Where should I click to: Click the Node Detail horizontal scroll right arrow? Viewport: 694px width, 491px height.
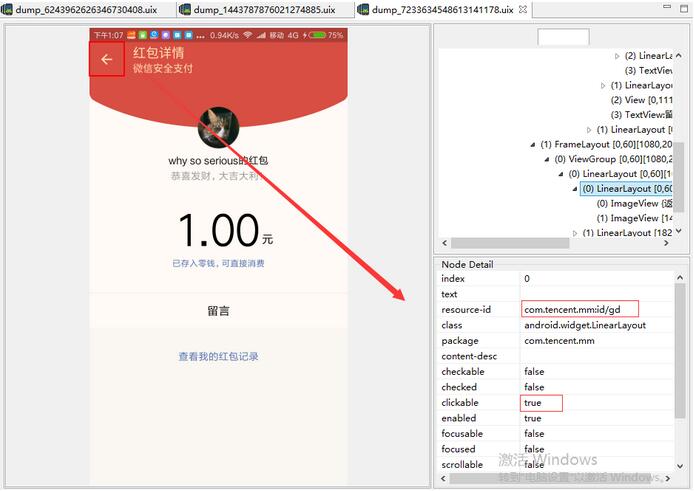click(x=667, y=478)
